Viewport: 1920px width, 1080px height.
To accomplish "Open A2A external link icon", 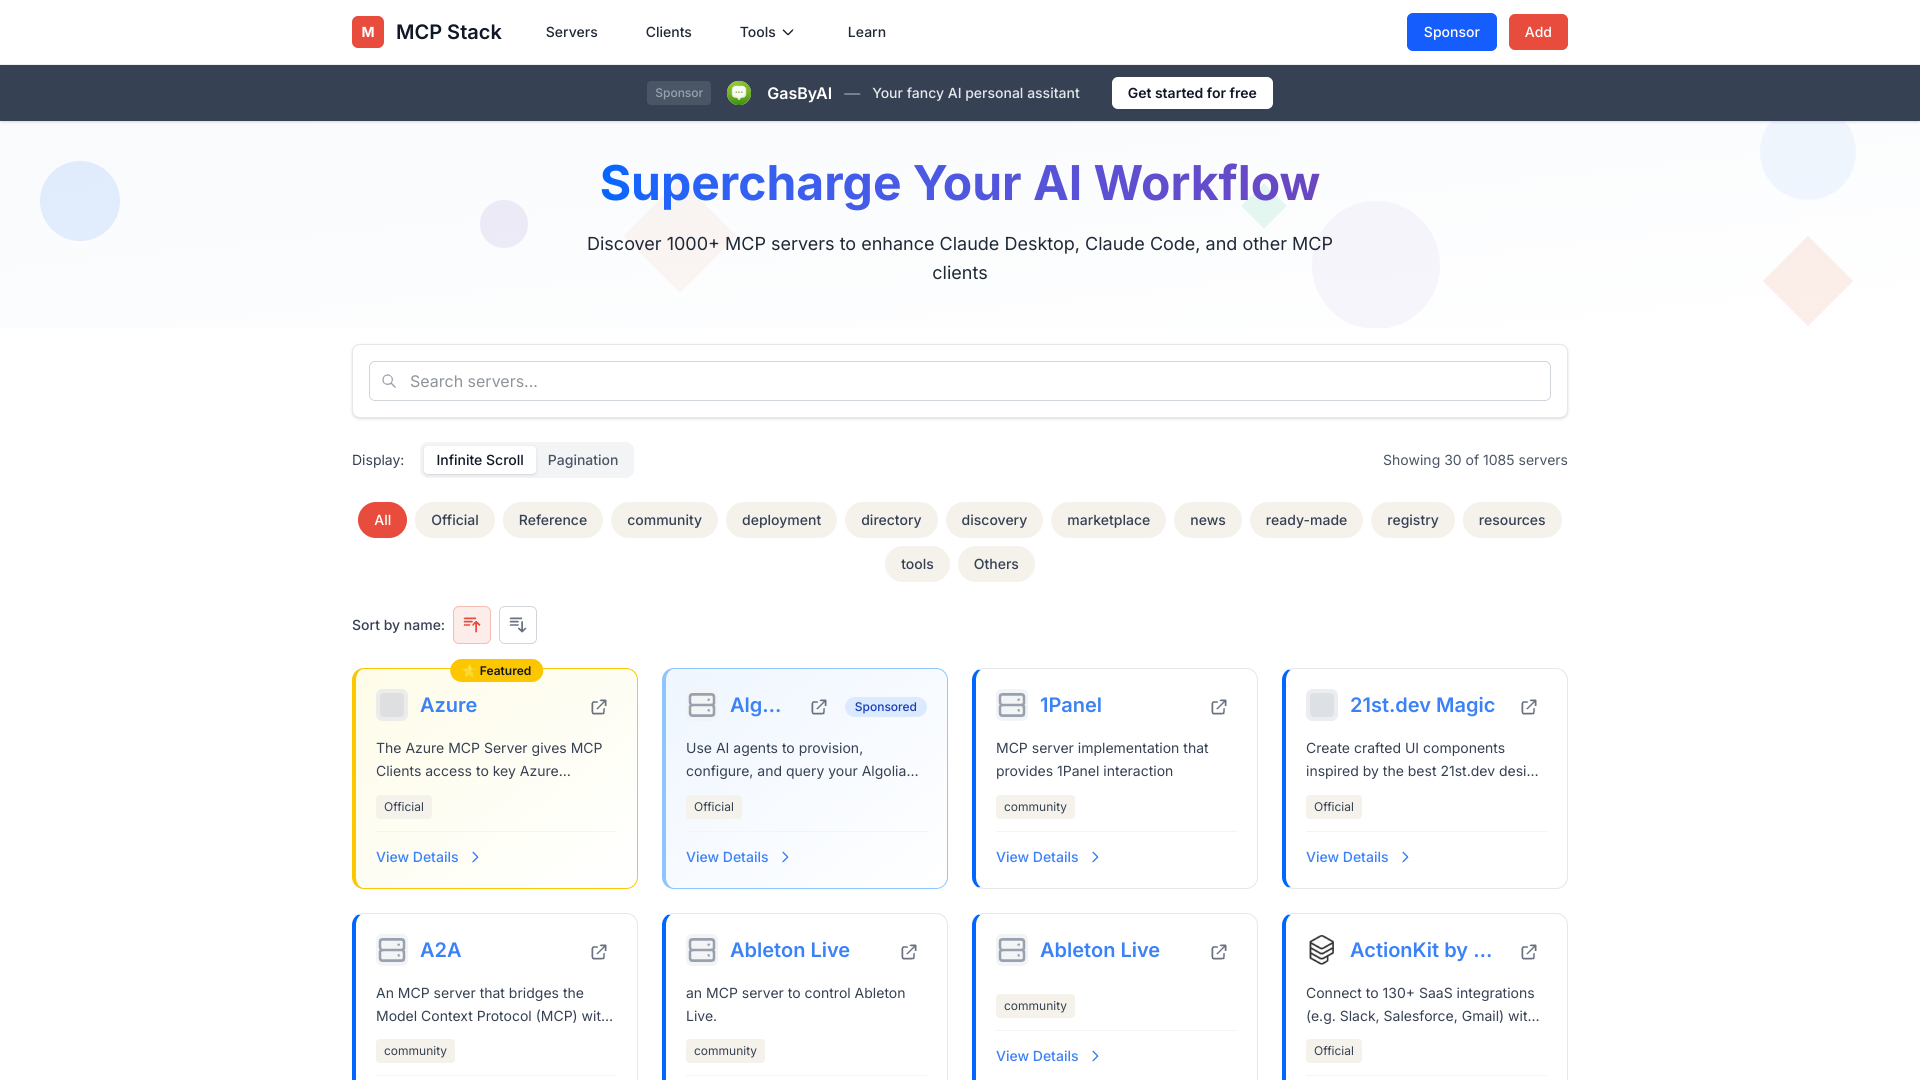I will click(599, 952).
